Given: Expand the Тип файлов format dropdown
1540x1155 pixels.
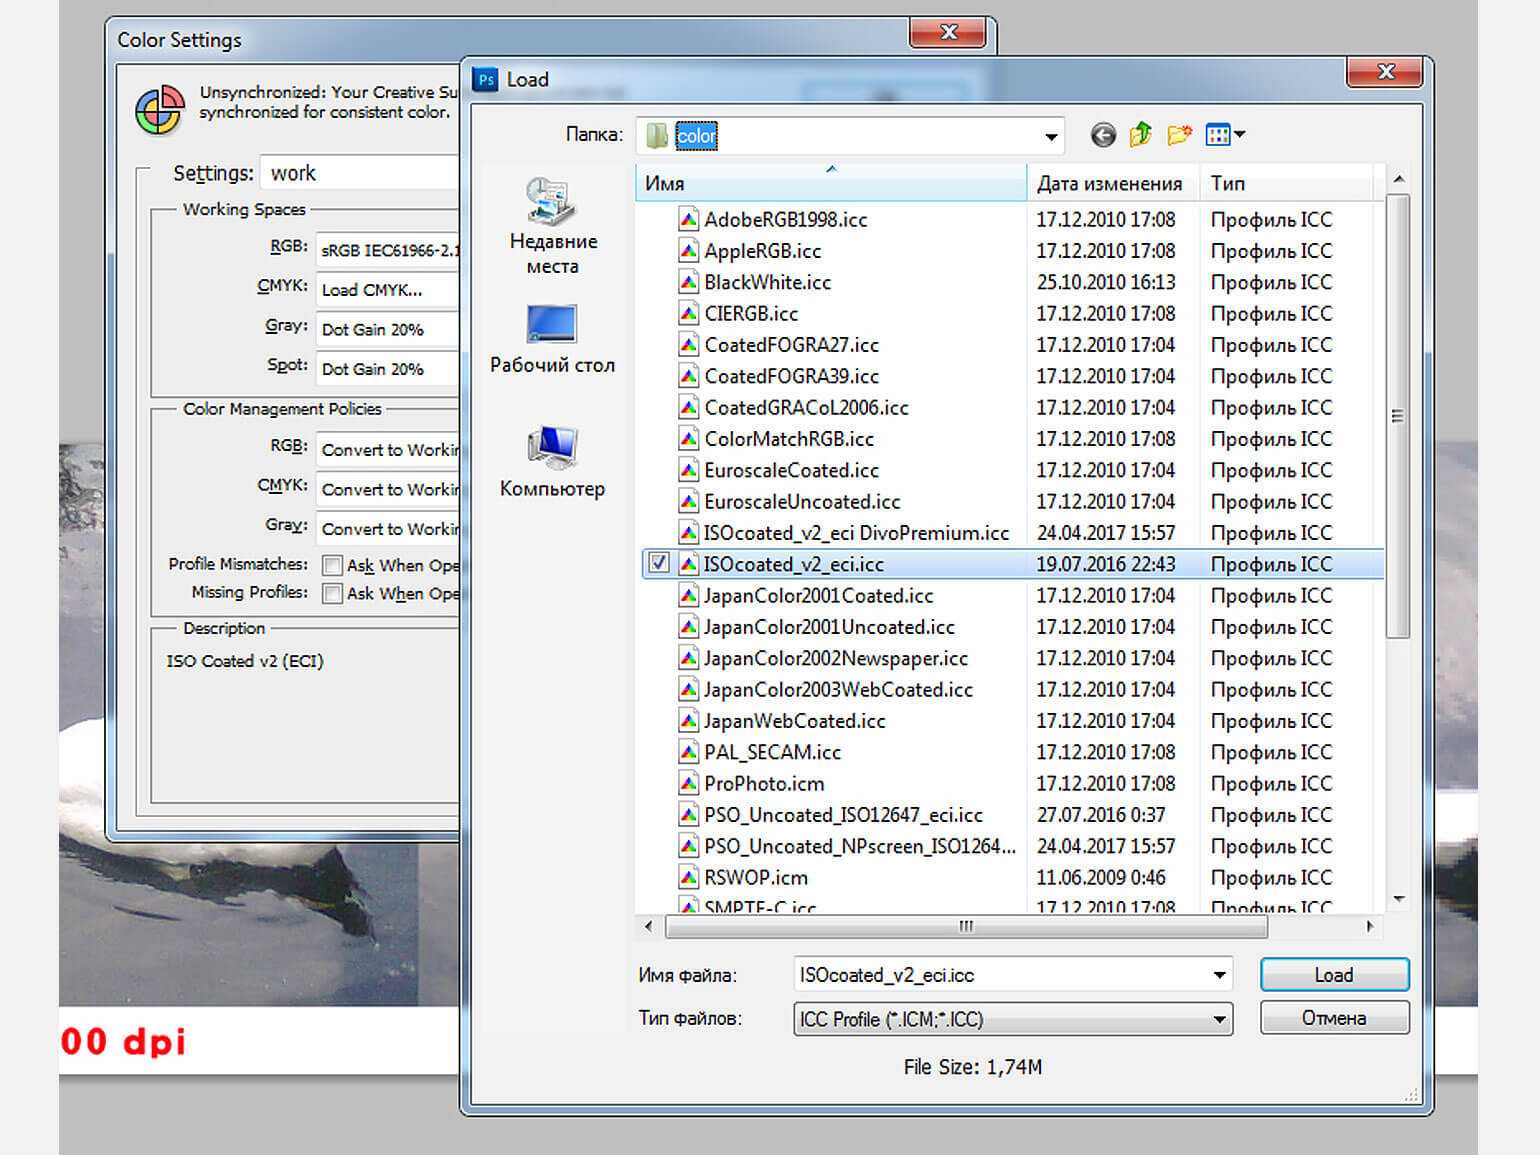Looking at the screenshot, I should pyautogui.click(x=1219, y=1019).
